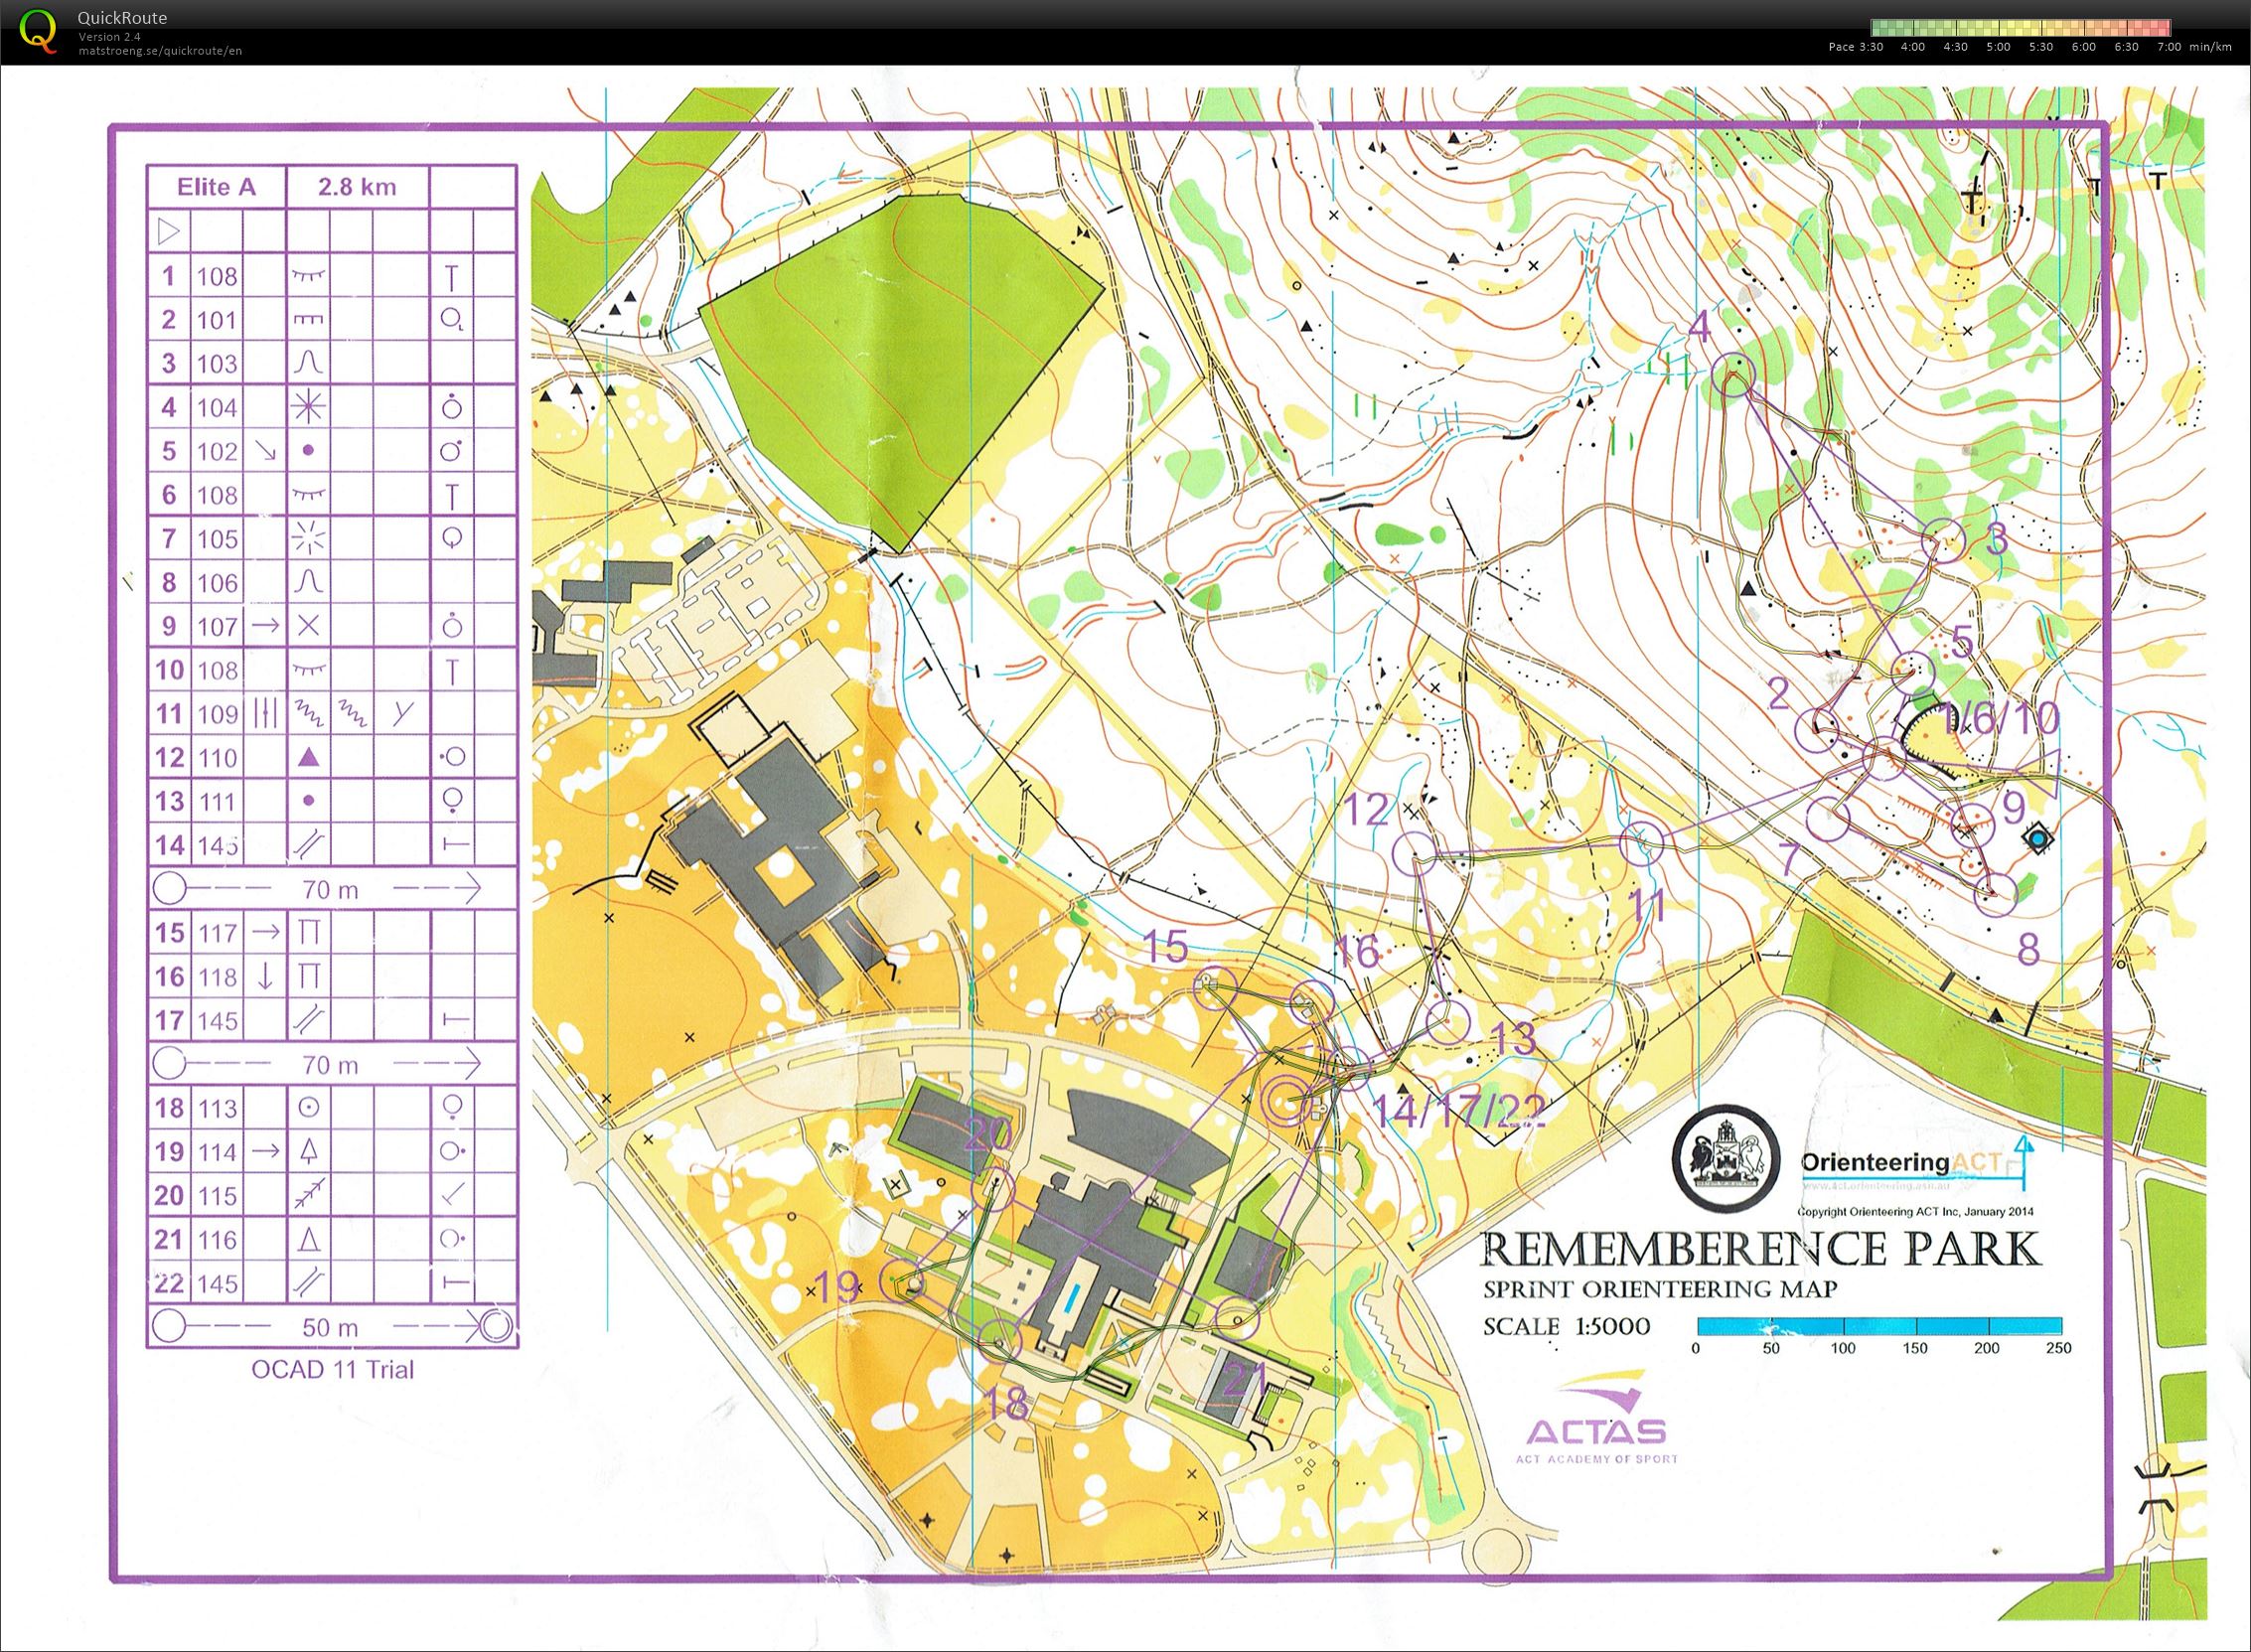The width and height of the screenshot is (2251, 1652).
Task: Click control circle 4 on the map
Action: pyautogui.click(x=1733, y=375)
